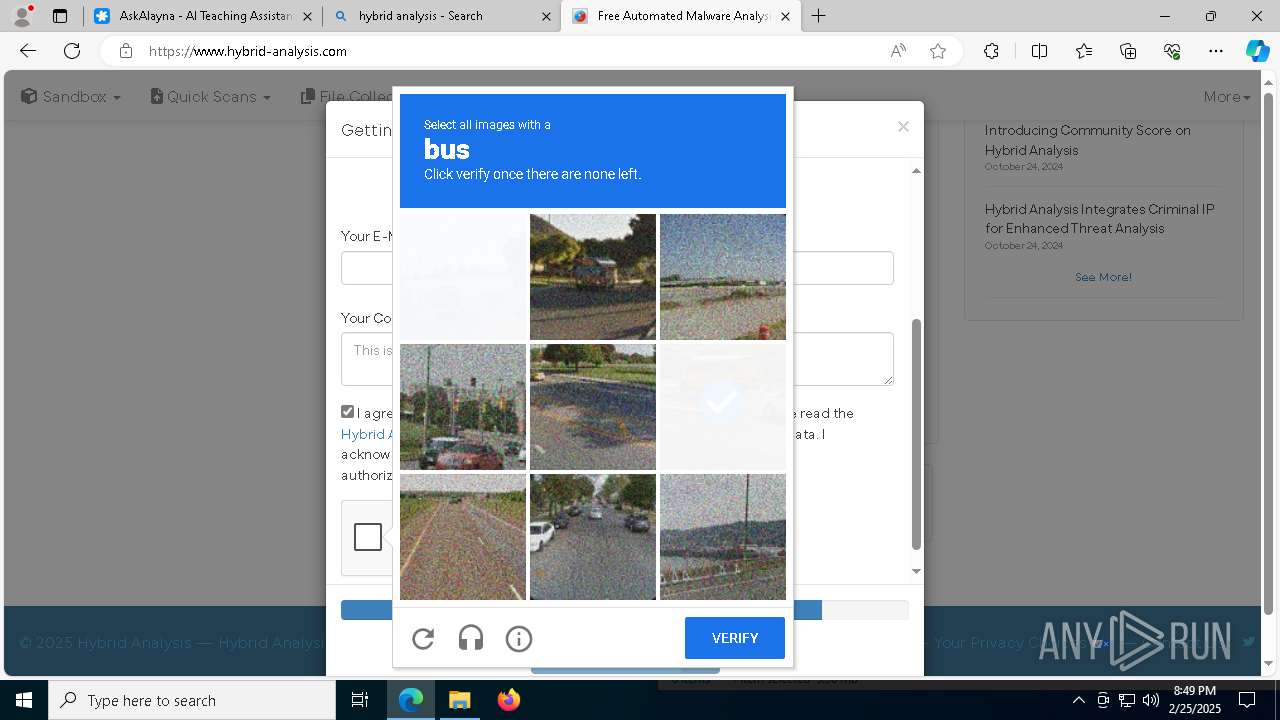Open the File Collections menu

pos(346,96)
